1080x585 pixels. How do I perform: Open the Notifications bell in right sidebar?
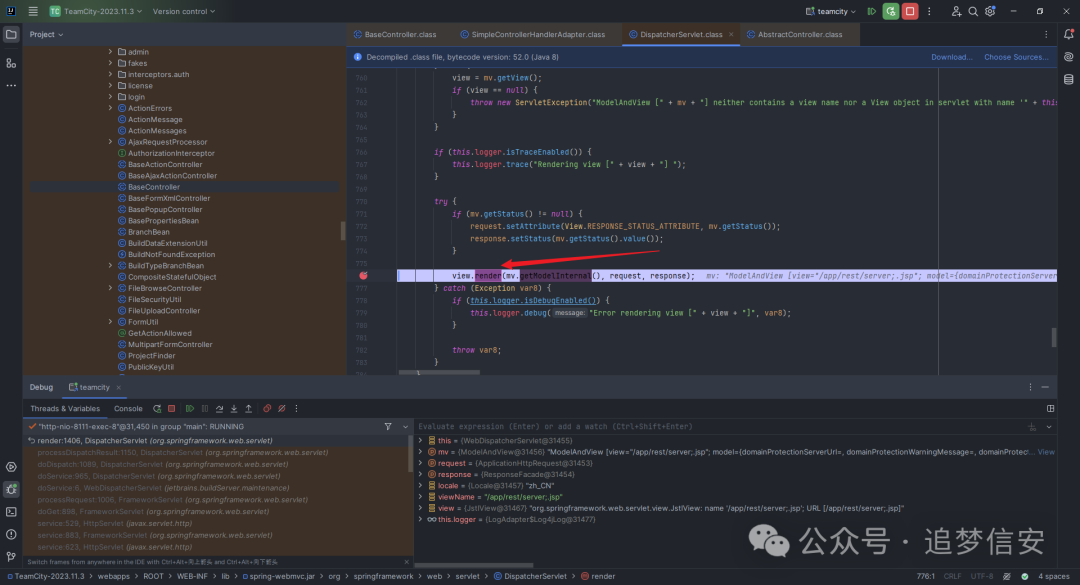coord(1068,34)
